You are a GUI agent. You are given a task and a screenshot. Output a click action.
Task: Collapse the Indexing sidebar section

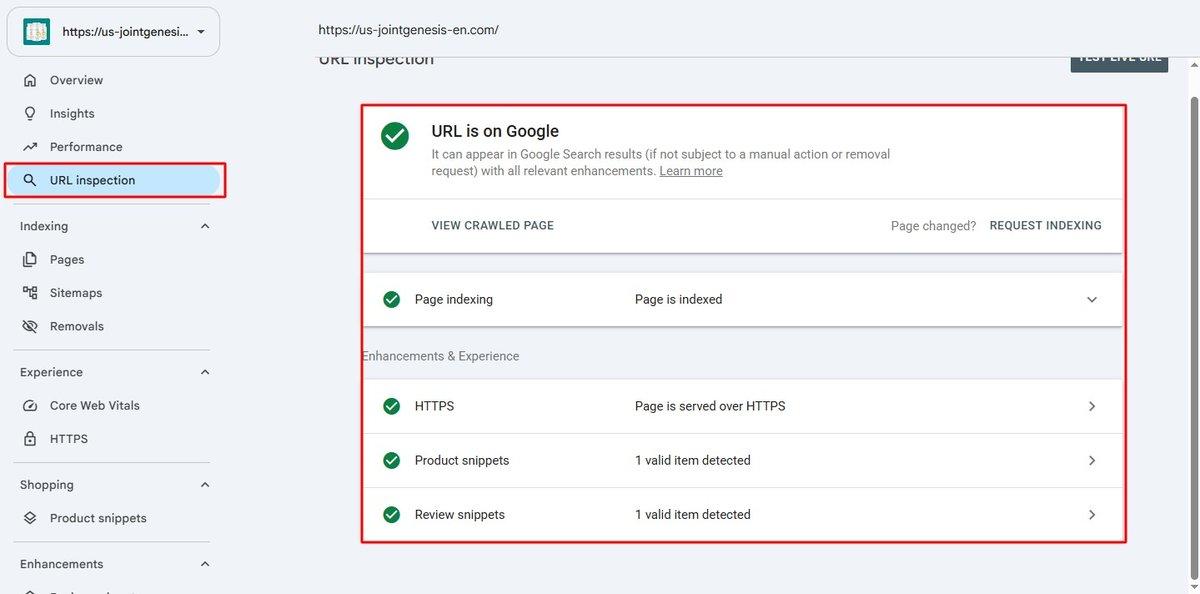205,226
